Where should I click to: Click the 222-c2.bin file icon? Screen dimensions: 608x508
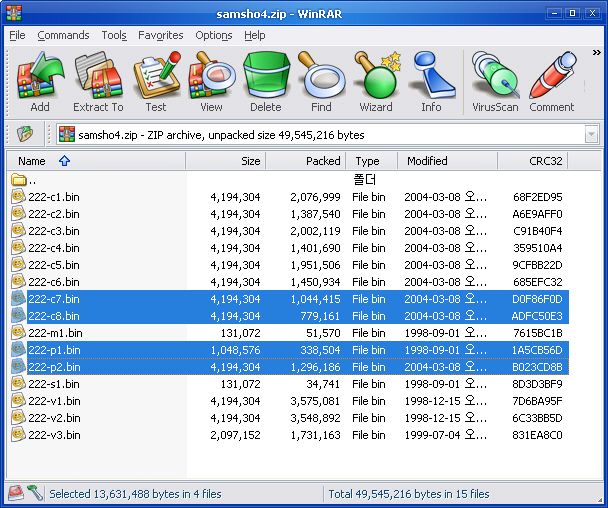click(18, 213)
